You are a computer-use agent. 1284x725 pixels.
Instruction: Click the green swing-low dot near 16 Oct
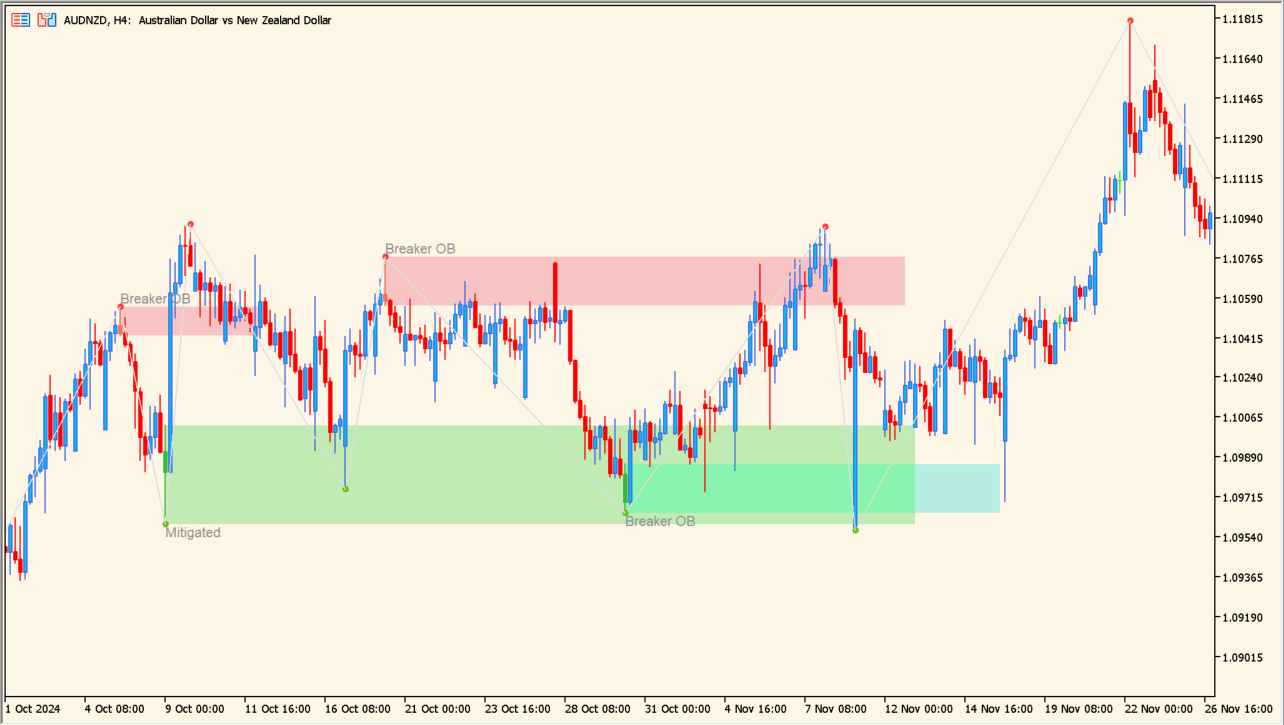click(346, 489)
